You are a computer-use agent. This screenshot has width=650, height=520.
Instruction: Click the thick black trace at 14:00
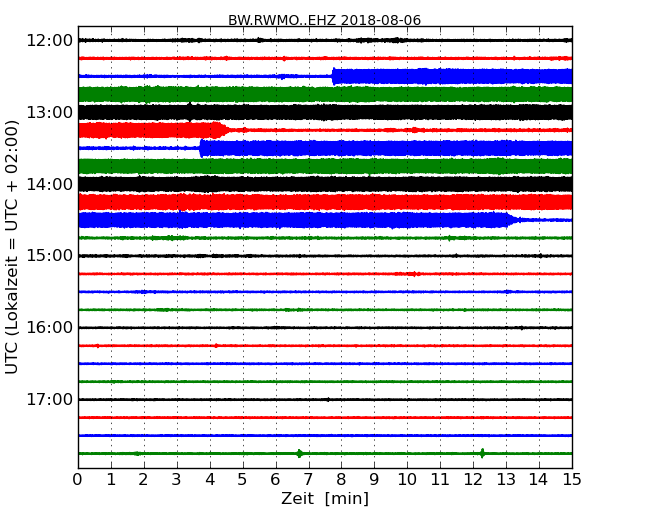tap(325, 184)
